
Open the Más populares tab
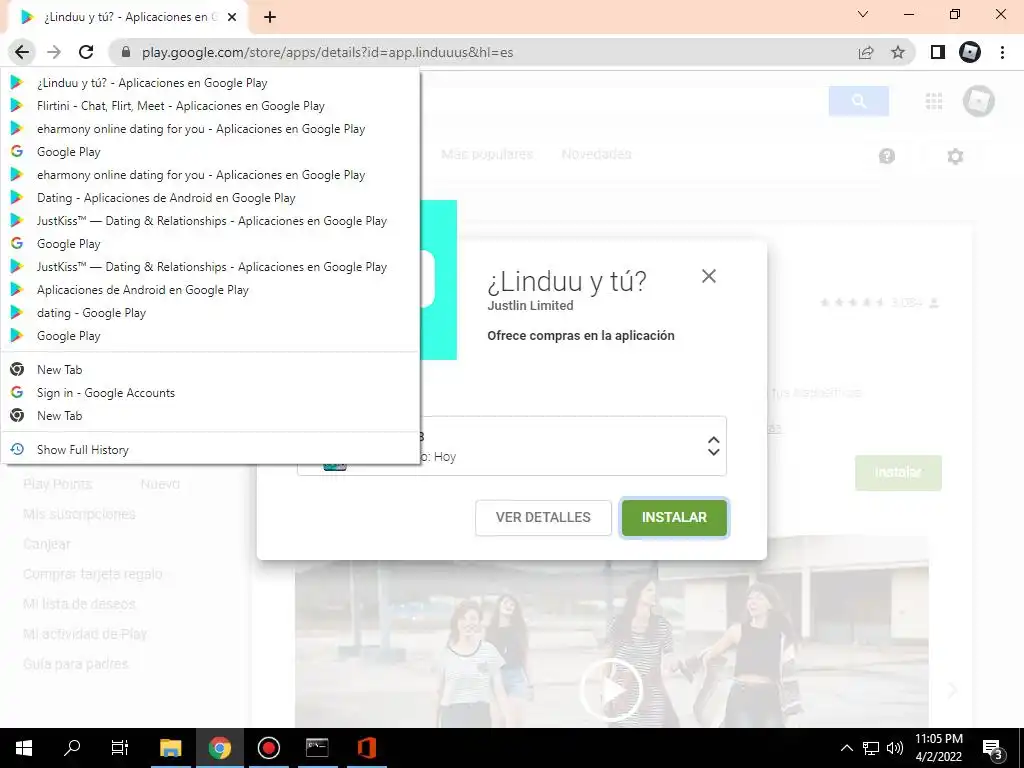click(487, 154)
